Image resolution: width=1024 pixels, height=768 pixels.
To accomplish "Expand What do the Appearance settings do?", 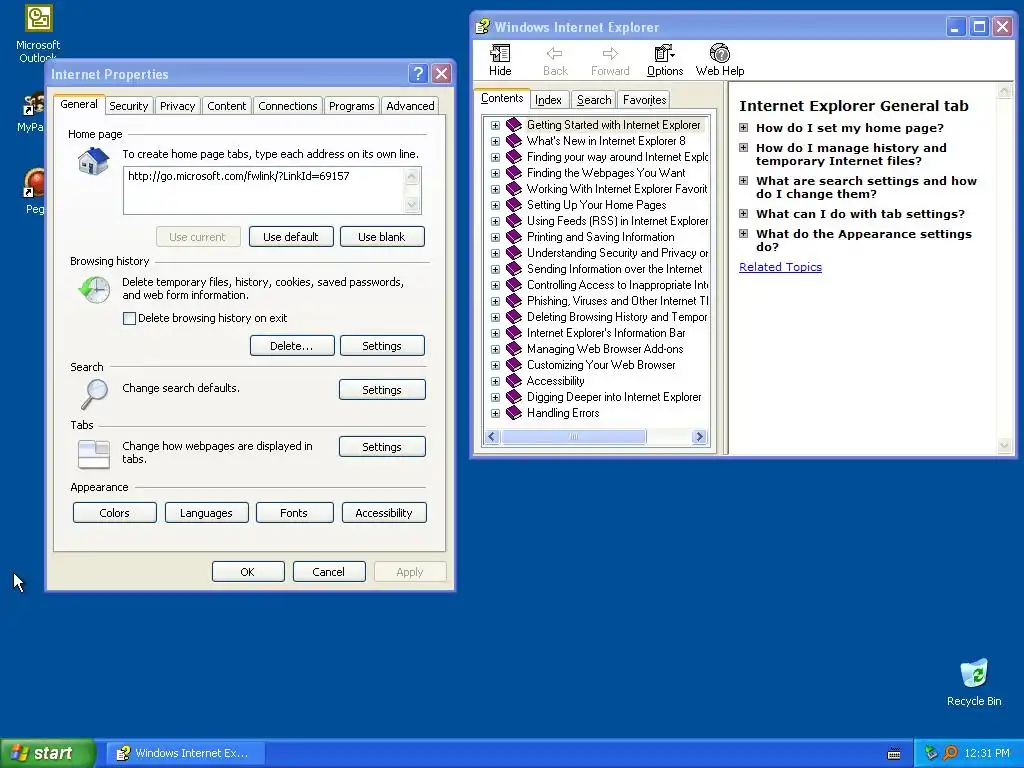I will (743, 234).
